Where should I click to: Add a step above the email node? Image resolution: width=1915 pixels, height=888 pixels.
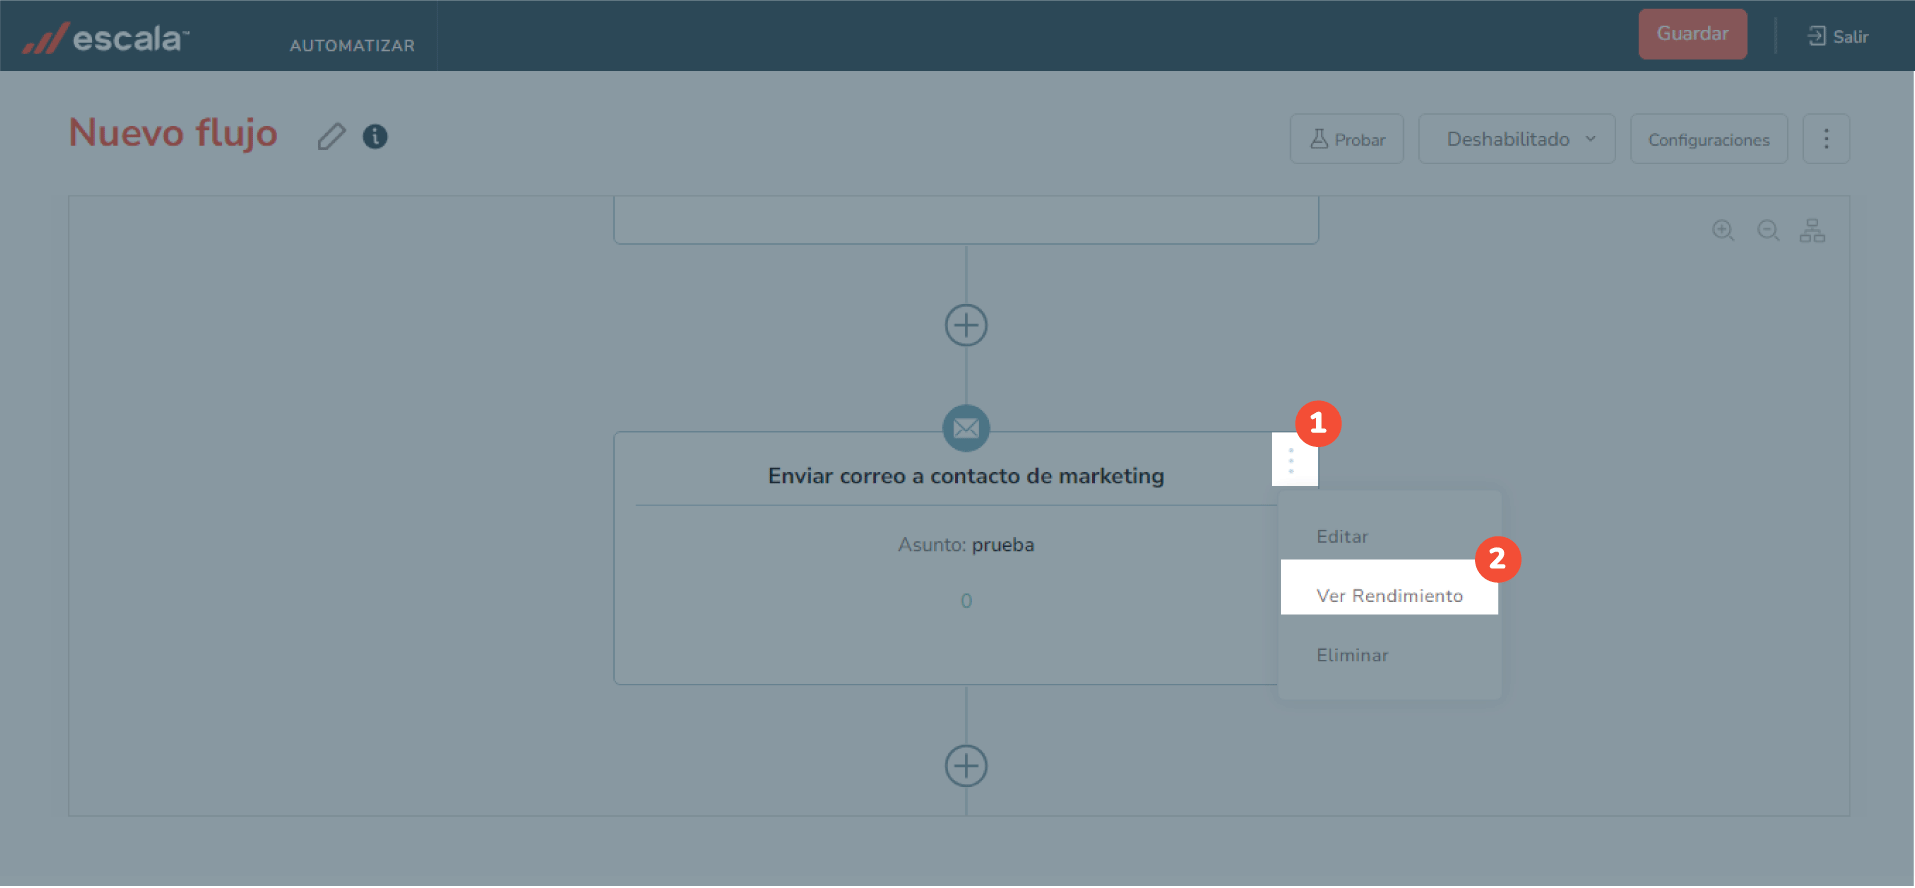click(x=966, y=325)
